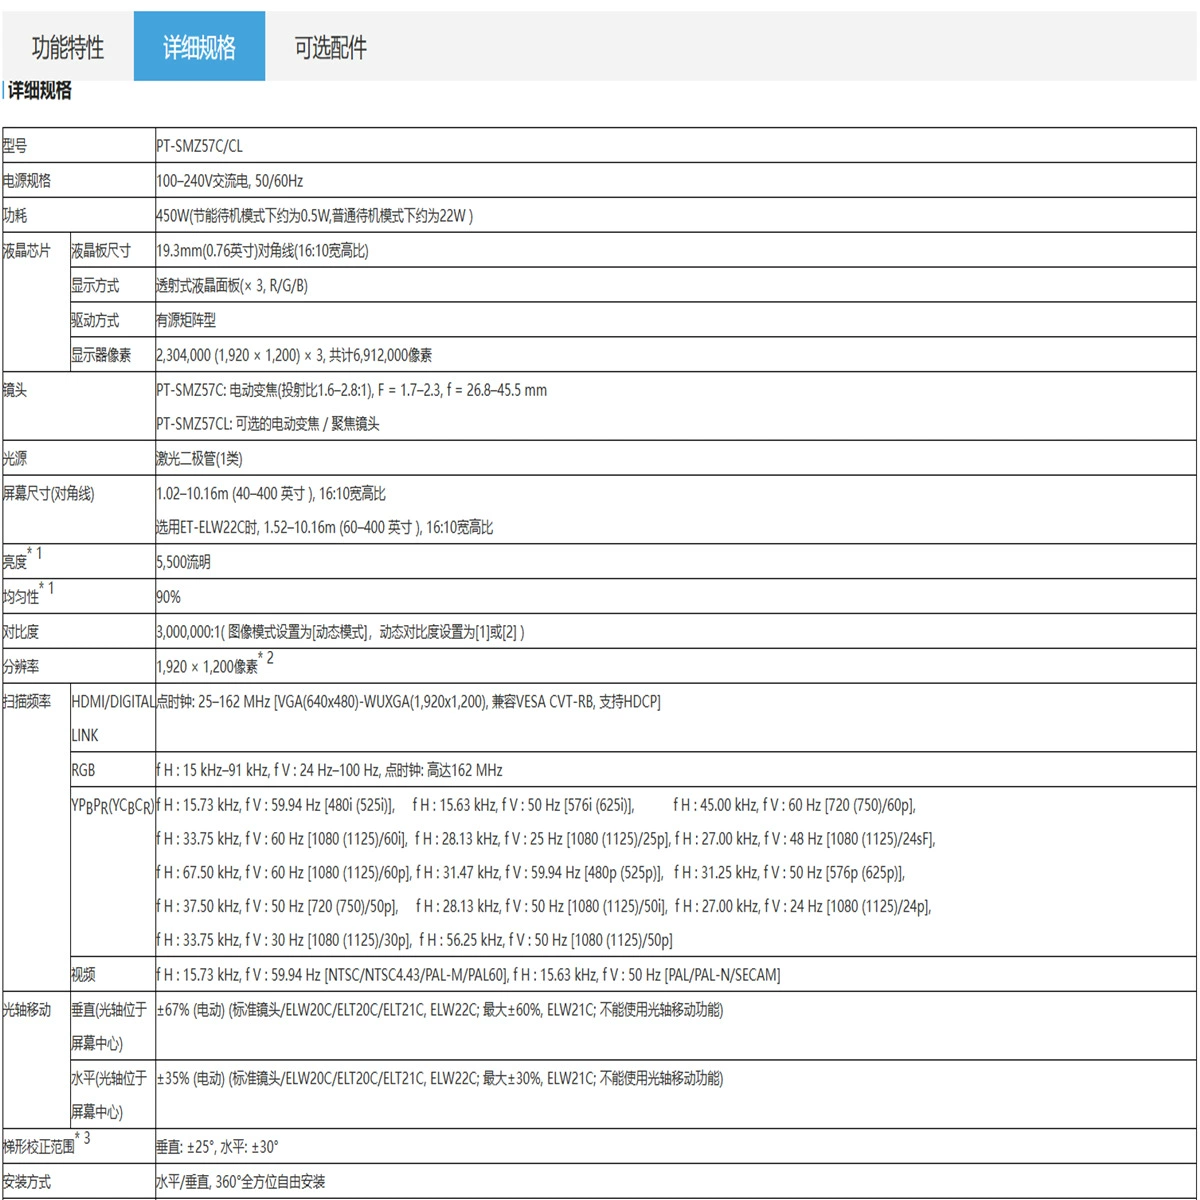Screen dimensions: 1200x1200
Task: Select the 5,500流明 brightness value
Action: pos(184,562)
